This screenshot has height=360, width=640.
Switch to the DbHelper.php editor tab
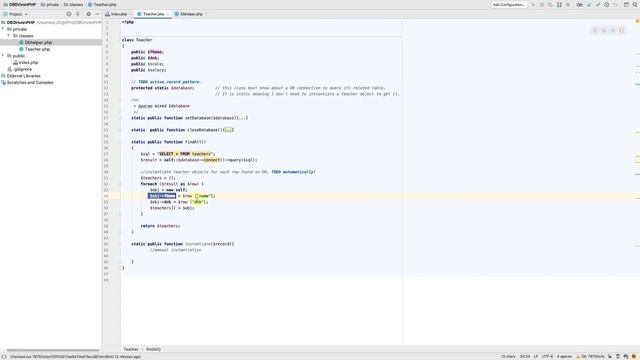(x=191, y=14)
